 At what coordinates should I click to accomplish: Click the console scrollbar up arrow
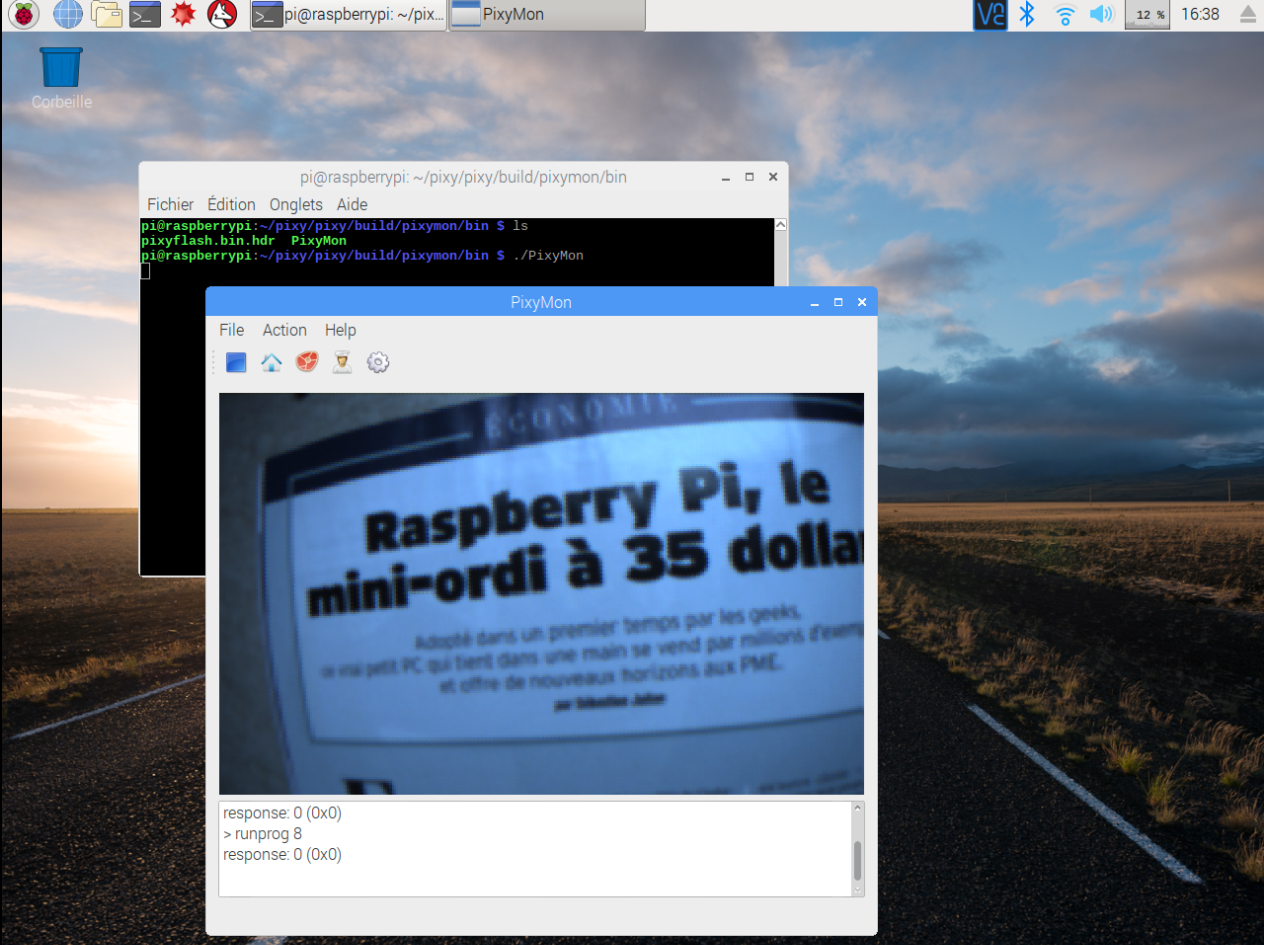(857, 808)
